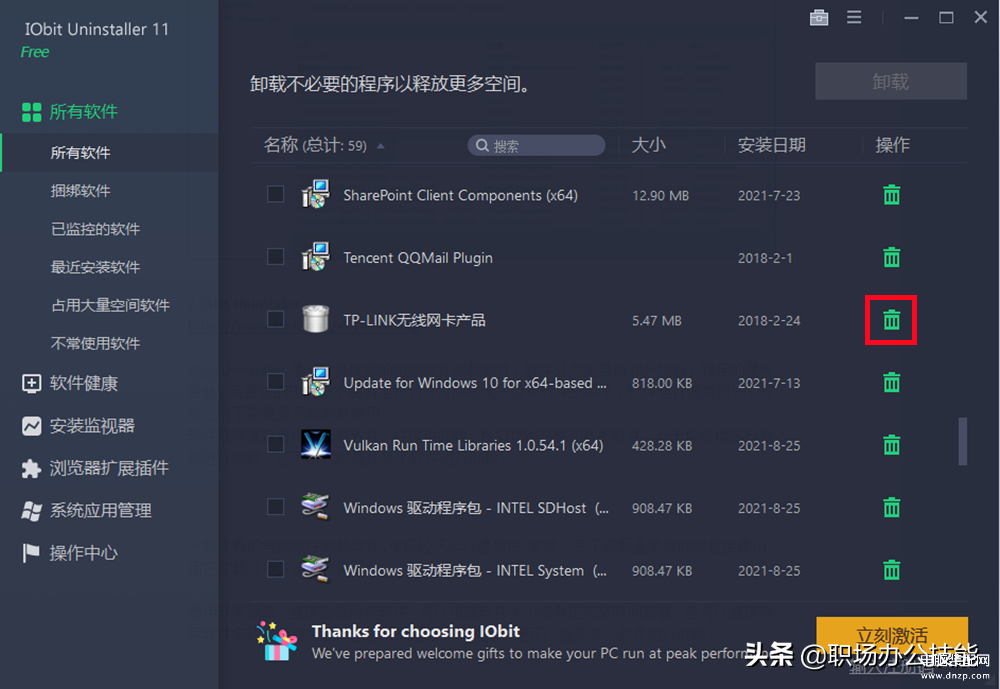Uninstall TP-LINK无线网卡产品 via trash icon
The width and height of the screenshot is (1000, 689).
click(x=892, y=320)
